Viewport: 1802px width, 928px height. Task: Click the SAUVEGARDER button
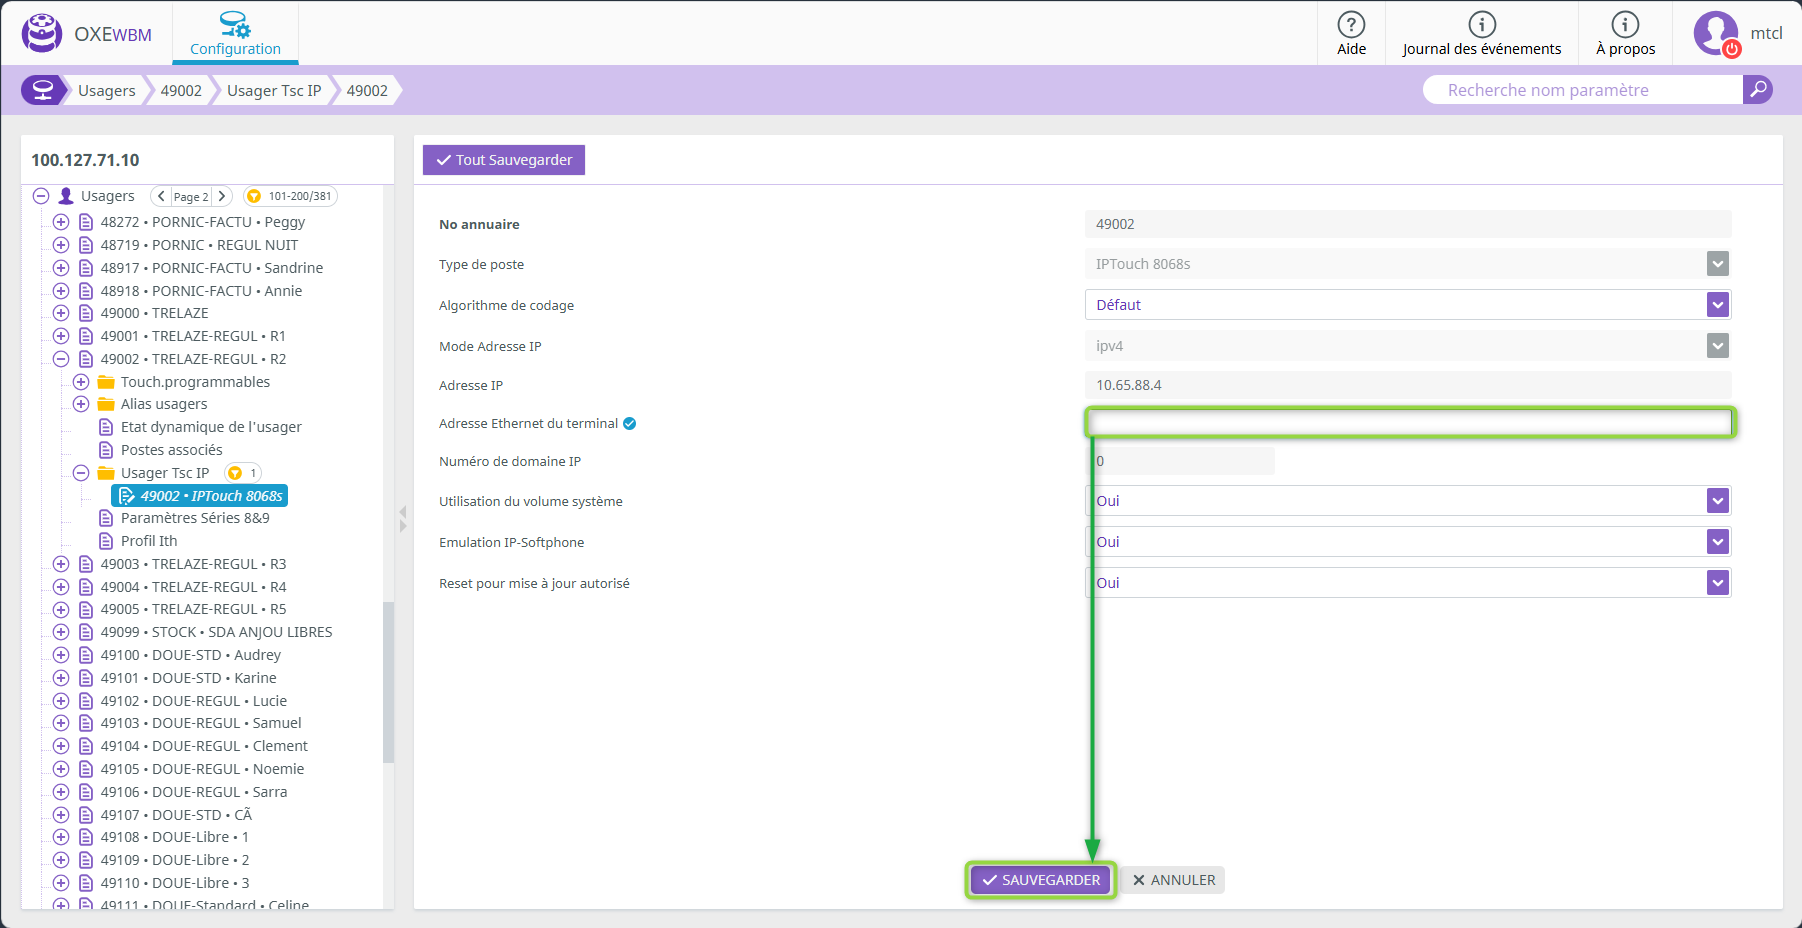tap(1041, 880)
